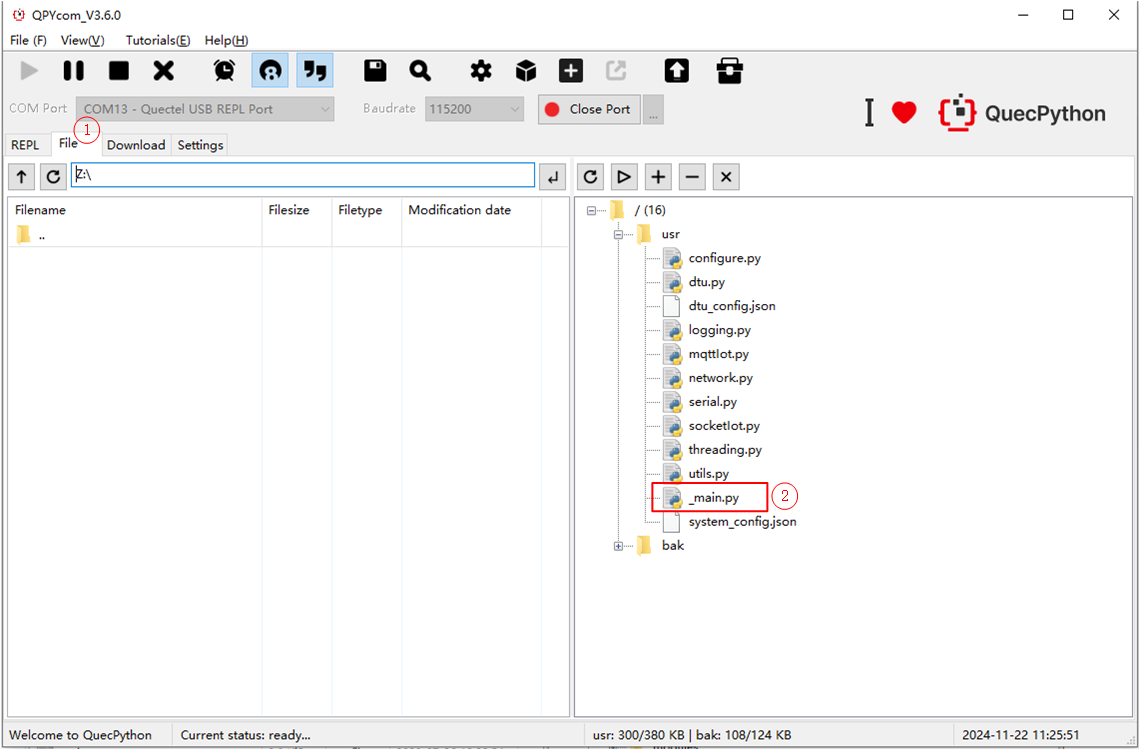Image resolution: width=1140 pixels, height=750 pixels.
Task: Click the 3D cube package icon
Action: click(x=526, y=71)
